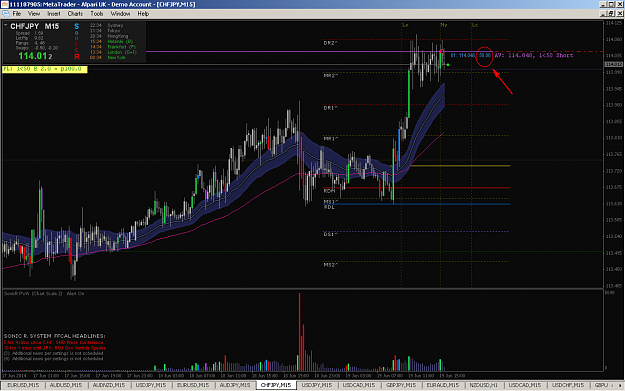
Task: Open the Charts menu
Action: click(75, 14)
